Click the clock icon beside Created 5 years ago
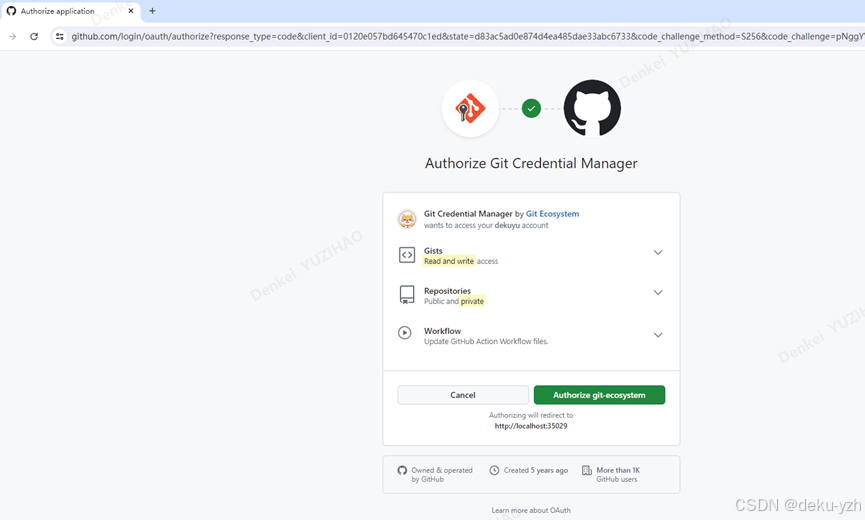This screenshot has width=865, height=520. (x=494, y=470)
